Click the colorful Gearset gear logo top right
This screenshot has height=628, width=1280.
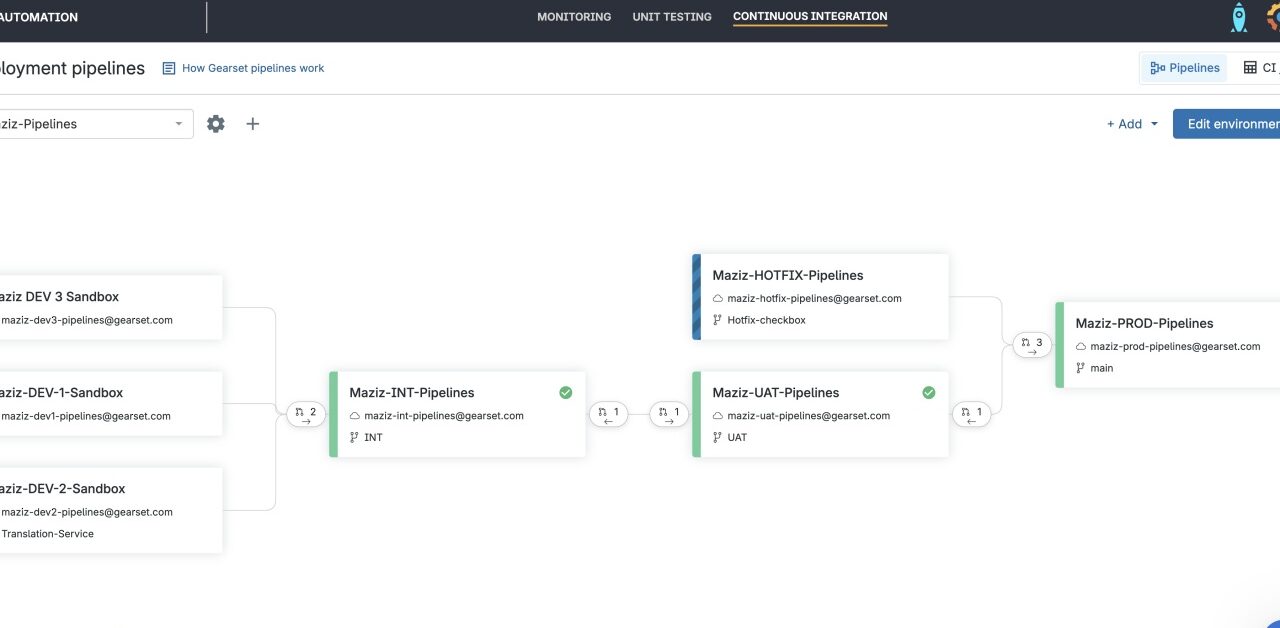[1274, 17]
